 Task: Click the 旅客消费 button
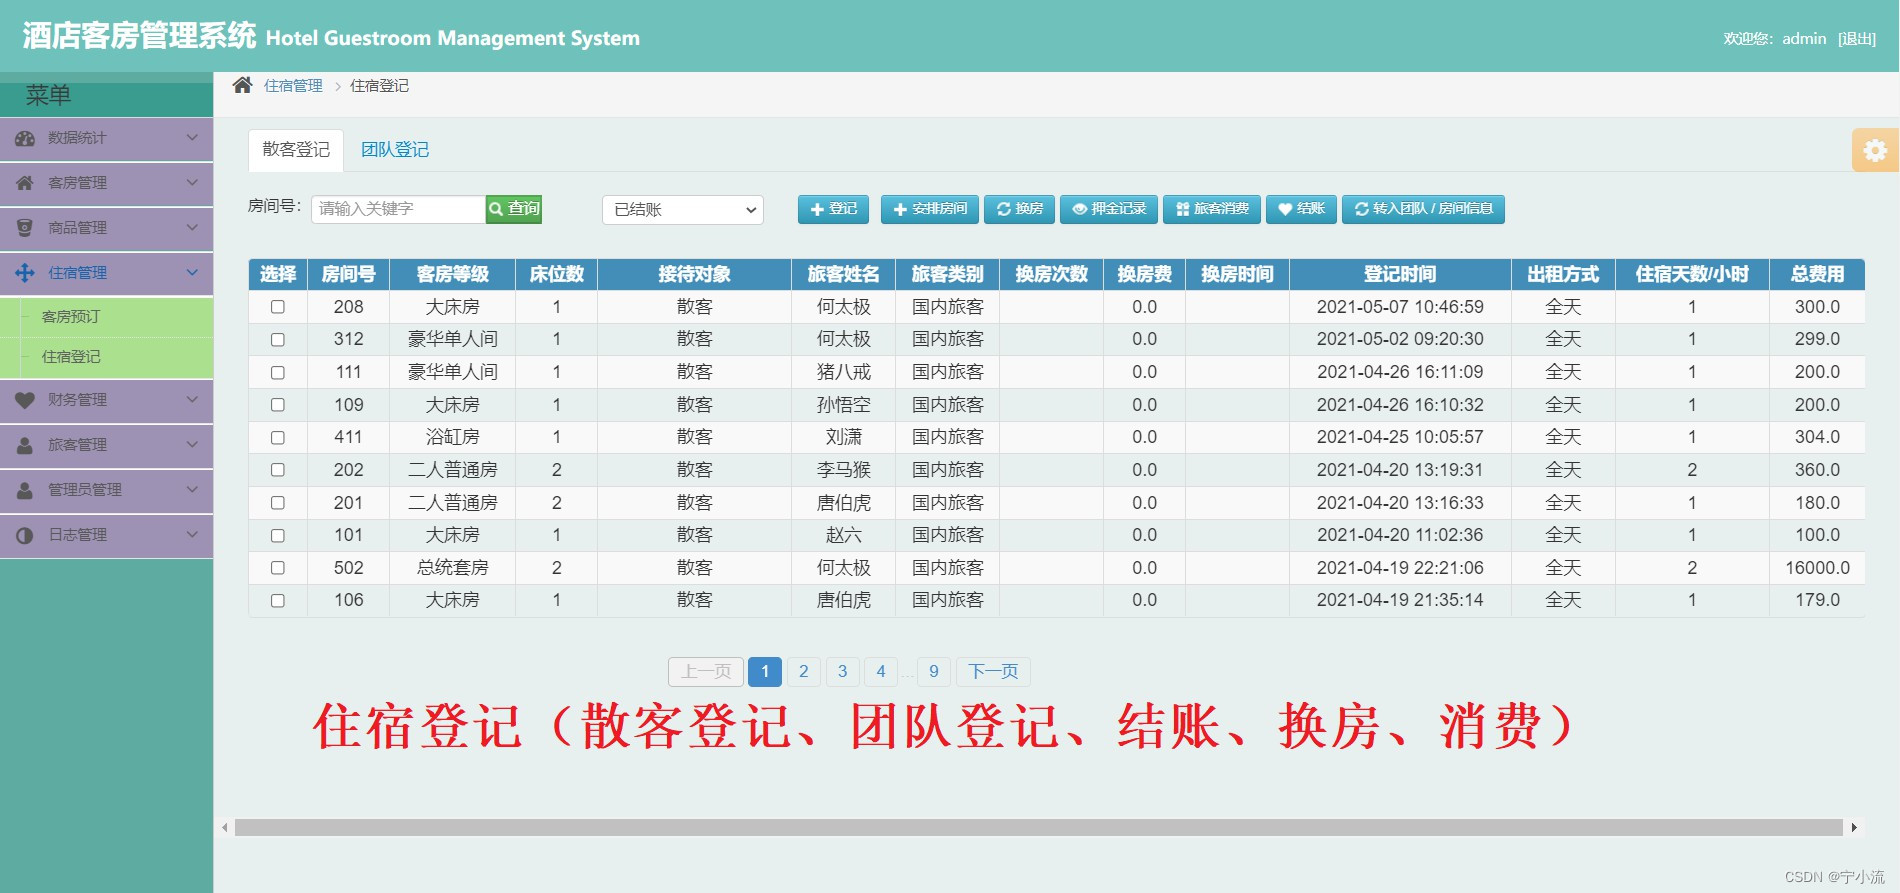[x=1212, y=209]
